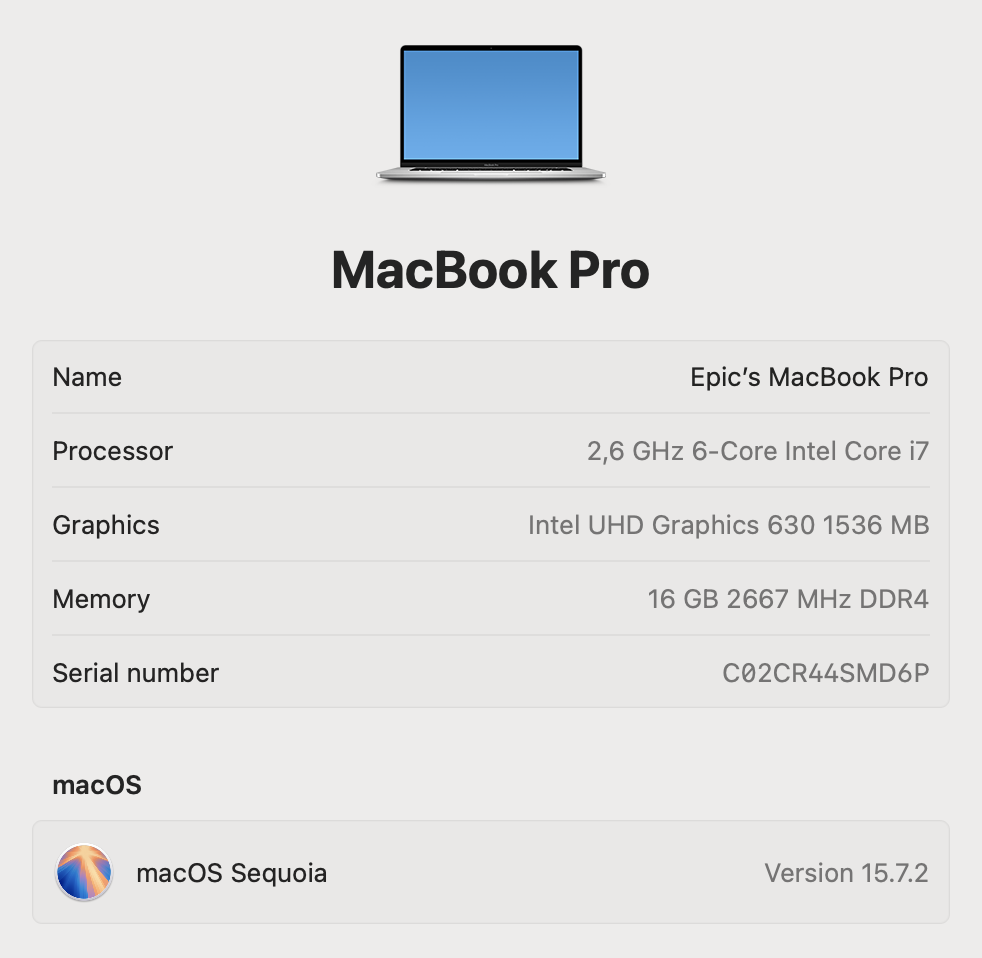
Task: Edit the computer name Epic's MacBook Pro
Action: [809, 378]
